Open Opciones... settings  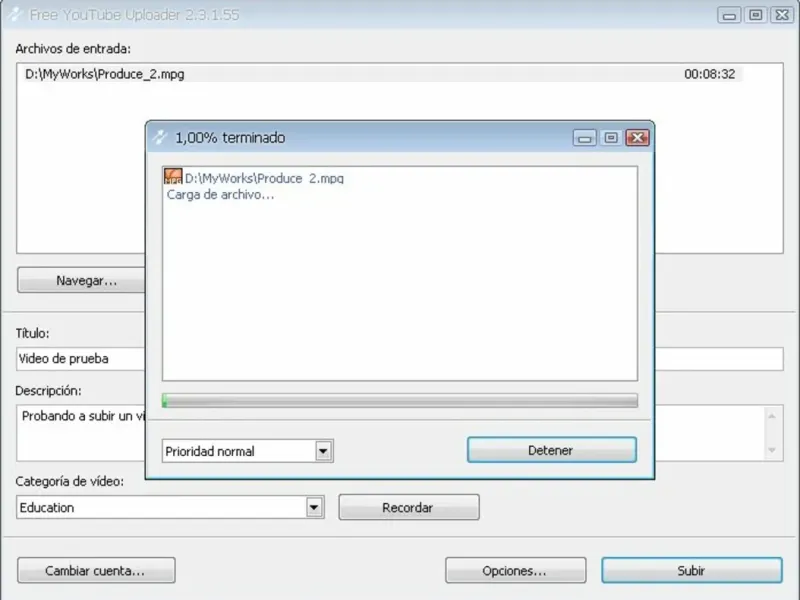(x=515, y=570)
